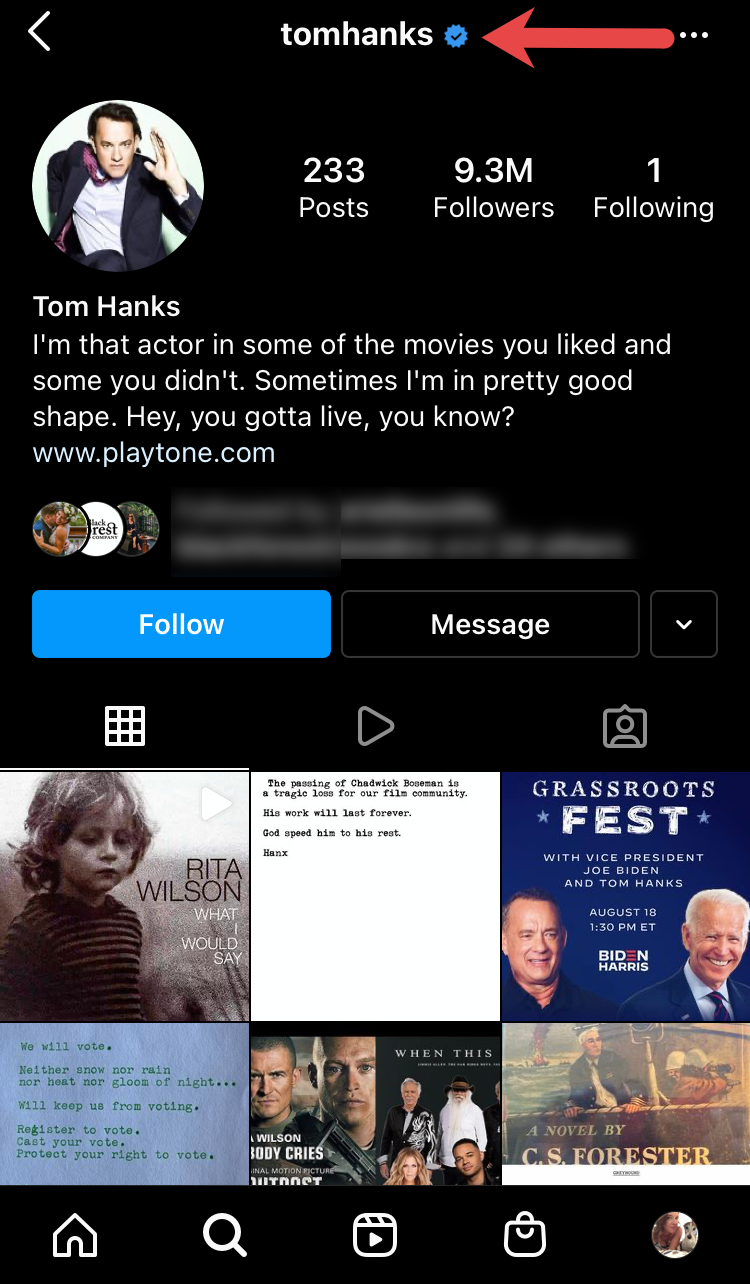750x1284 pixels.
Task: Open the Rita Wilson video post
Action: [124, 896]
